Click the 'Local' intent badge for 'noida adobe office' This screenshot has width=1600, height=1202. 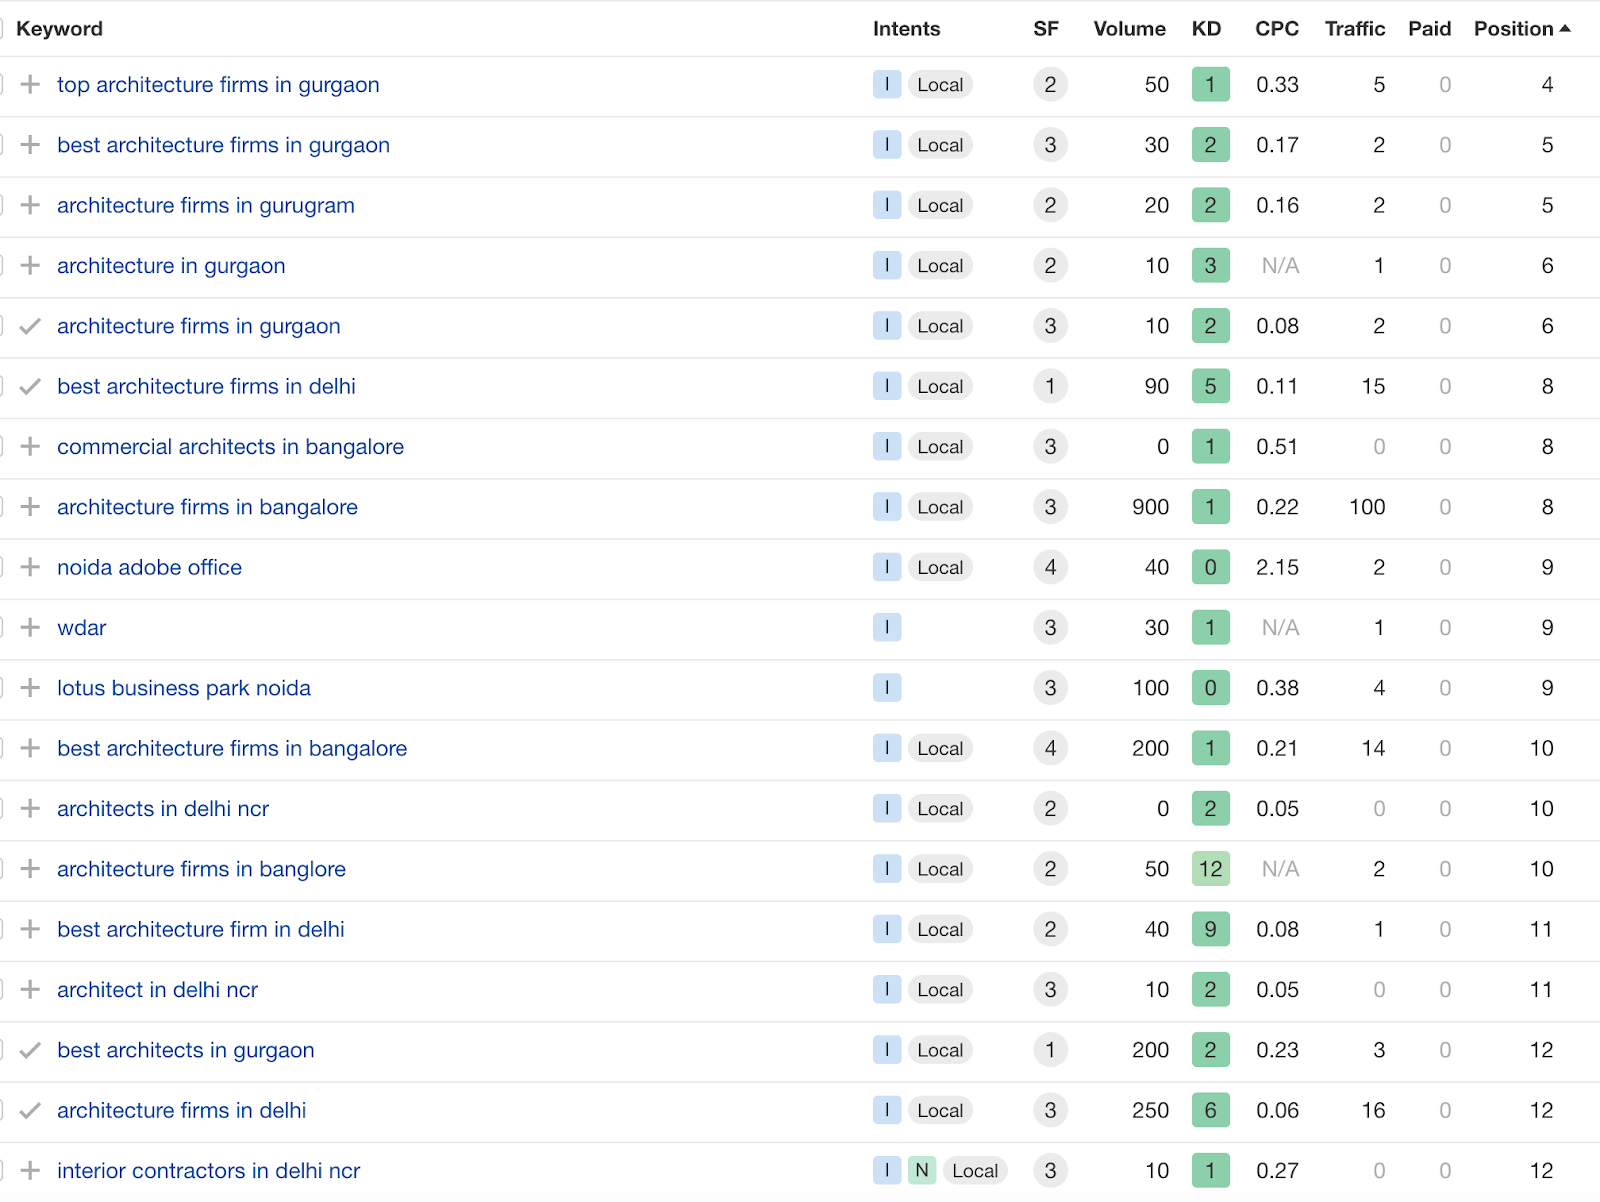point(939,567)
